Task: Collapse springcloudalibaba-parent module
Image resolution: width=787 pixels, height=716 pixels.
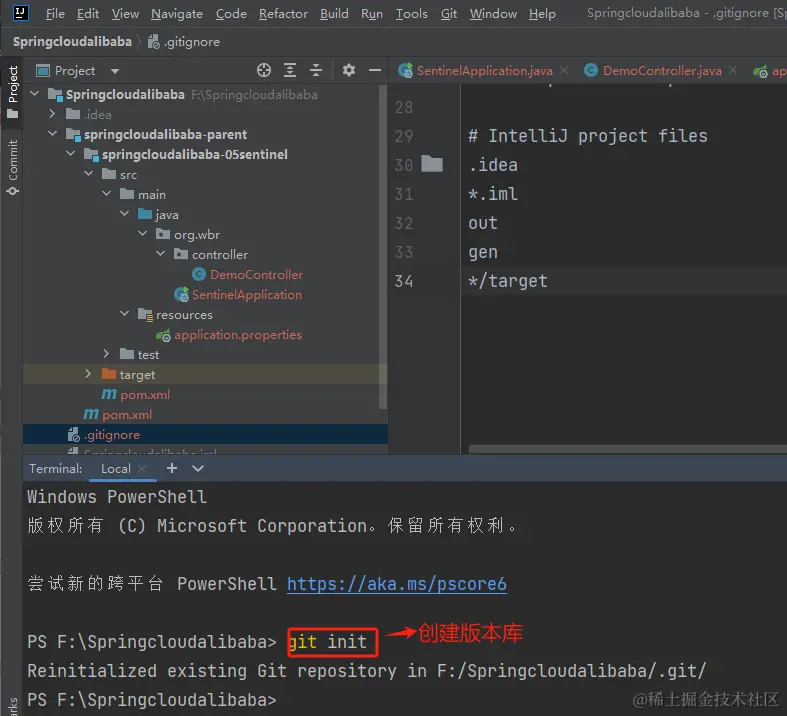Action: coord(52,134)
